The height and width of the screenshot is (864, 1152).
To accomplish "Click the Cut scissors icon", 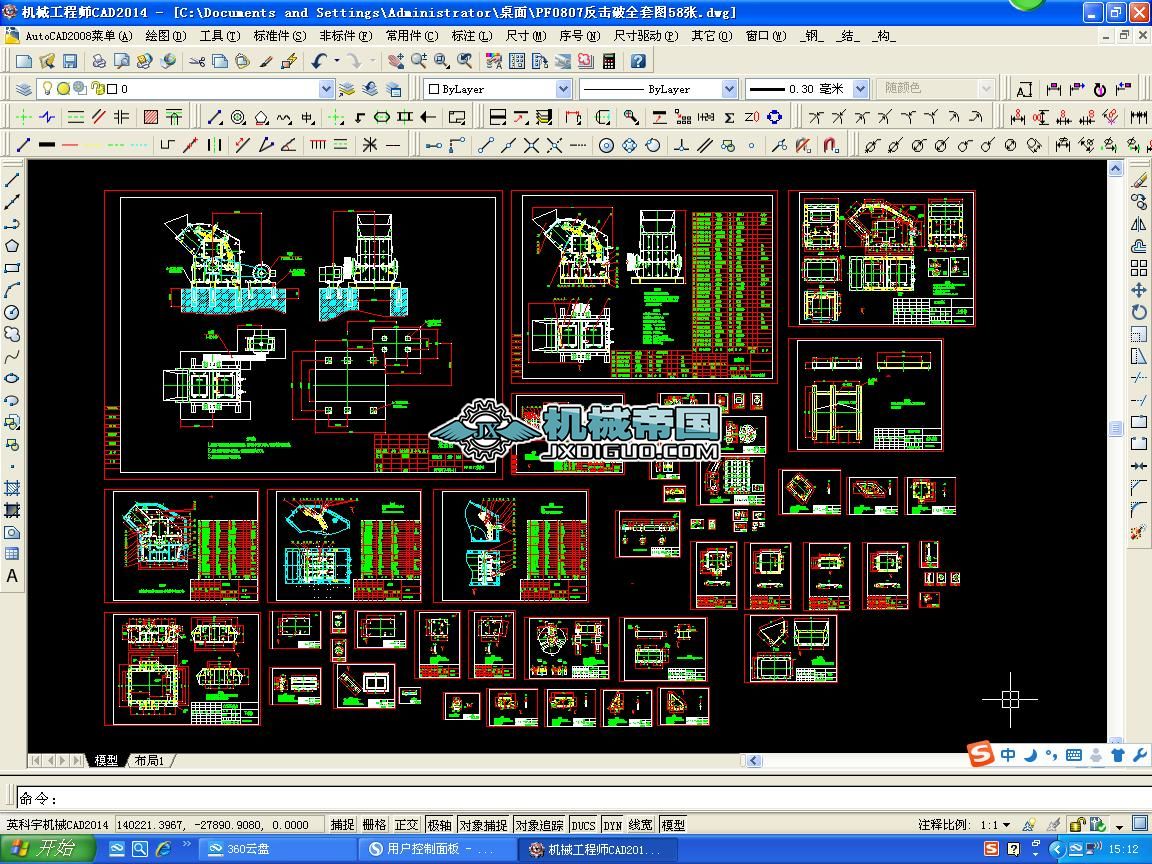I will tap(197, 62).
